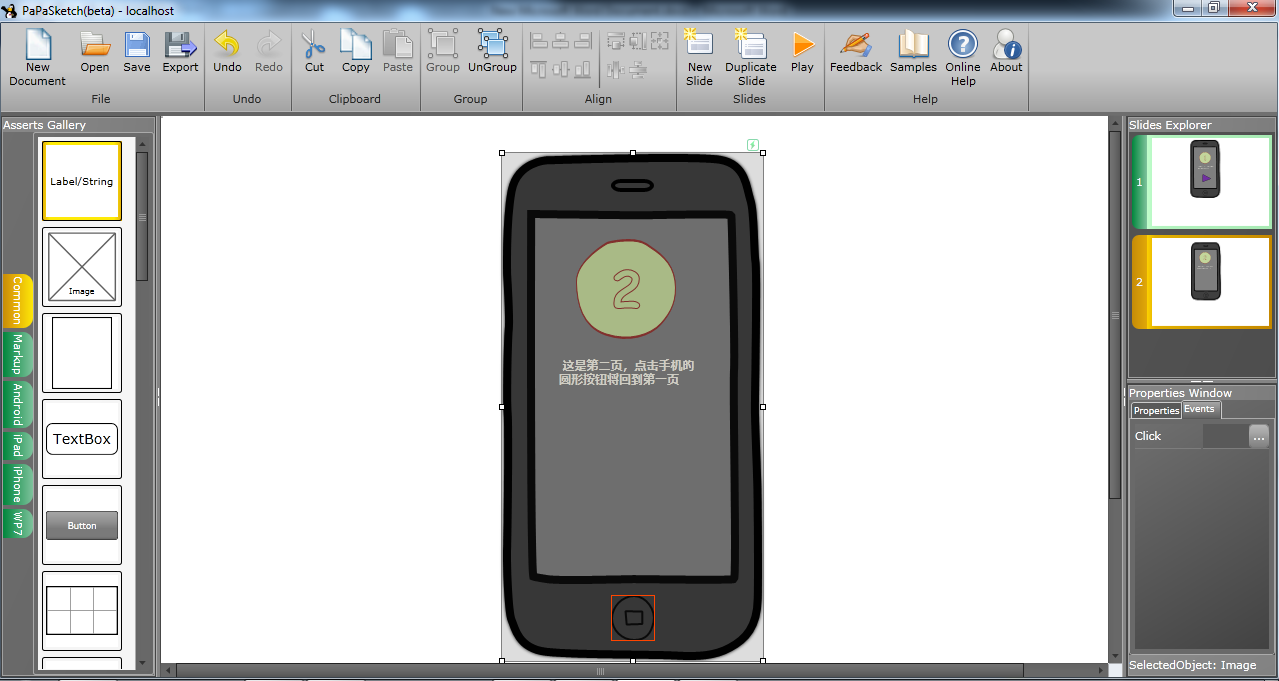Viewport: 1279px width, 681px height.
Task: Click the green lightning event marker
Action: click(753, 145)
